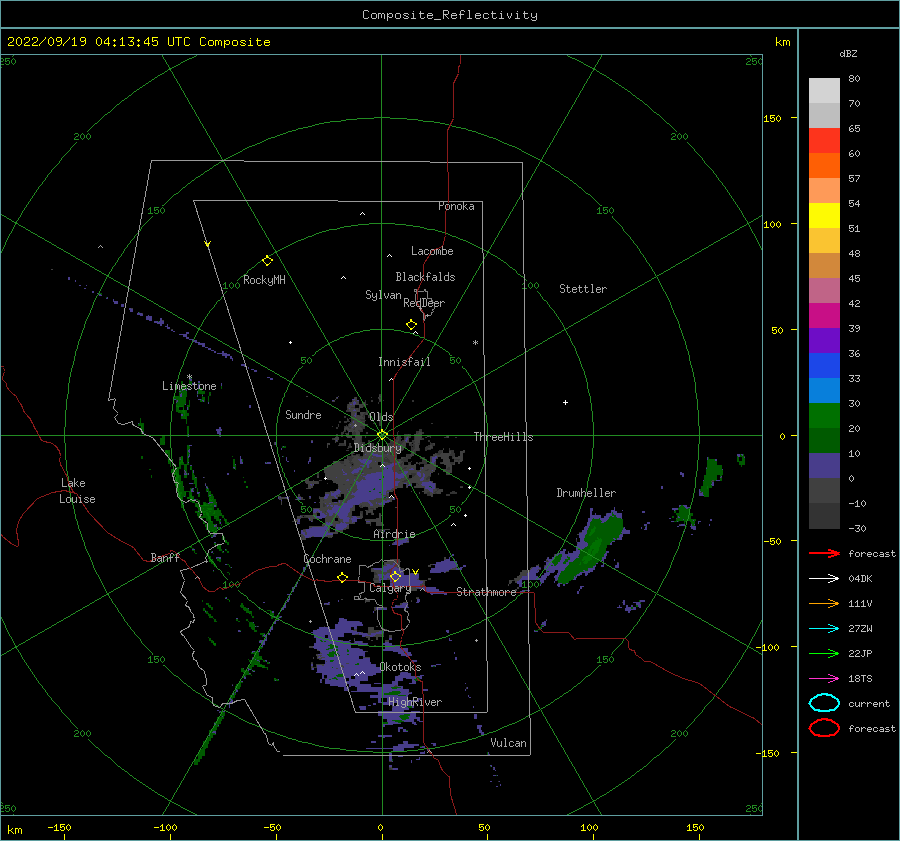The image size is (900, 841).
Task: Select the Vulcan label
Action: (508, 743)
